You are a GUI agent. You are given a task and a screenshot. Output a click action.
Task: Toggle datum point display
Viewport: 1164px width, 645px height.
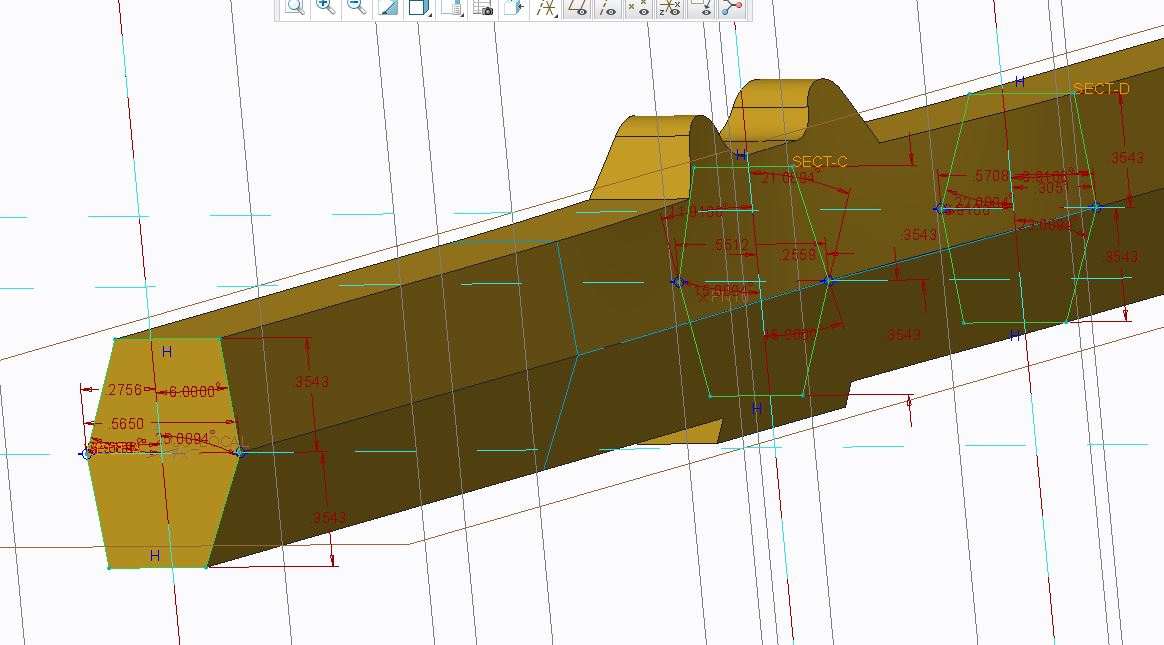[638, 7]
